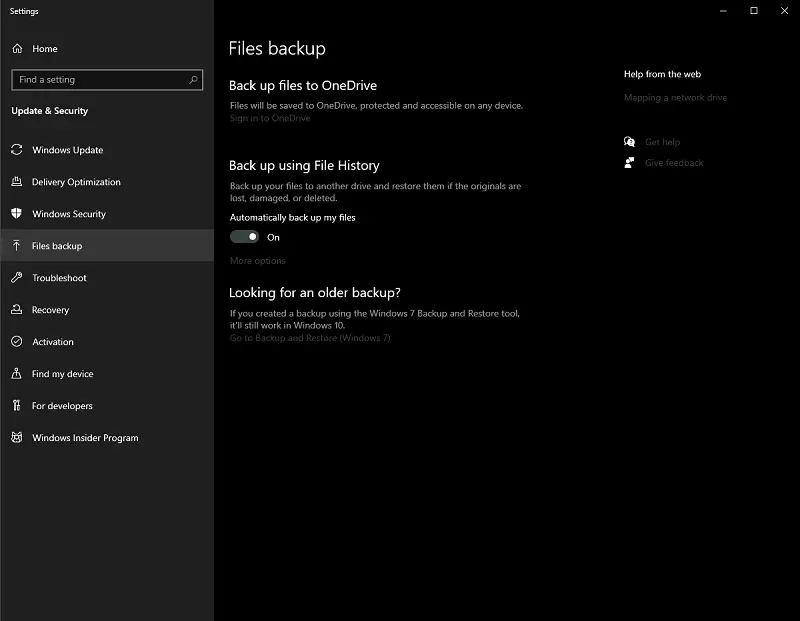
Task: Click the Activation checkmark icon
Action: (17, 341)
